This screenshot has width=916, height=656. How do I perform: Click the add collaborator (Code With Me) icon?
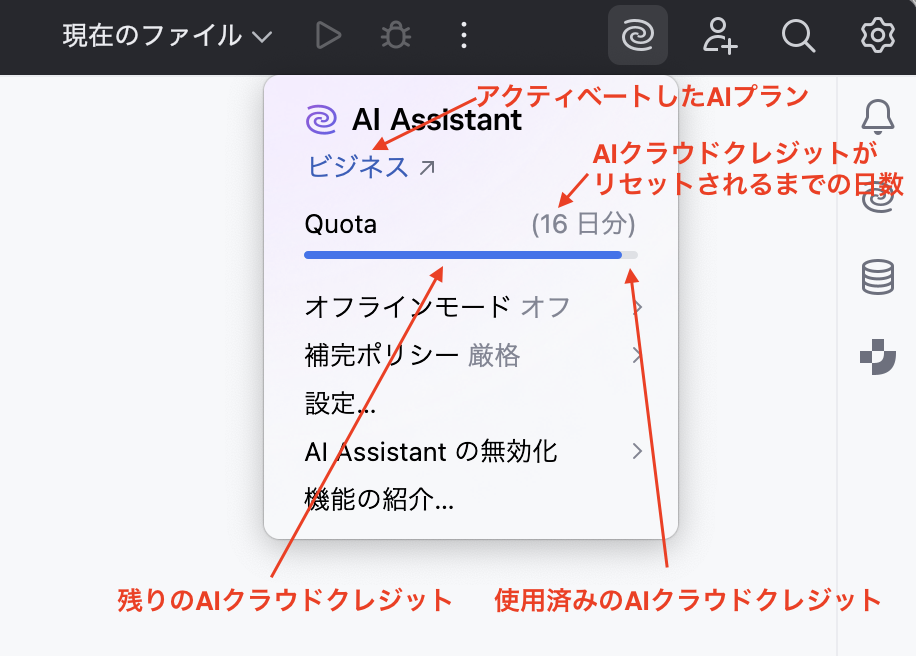pyautogui.click(x=720, y=36)
